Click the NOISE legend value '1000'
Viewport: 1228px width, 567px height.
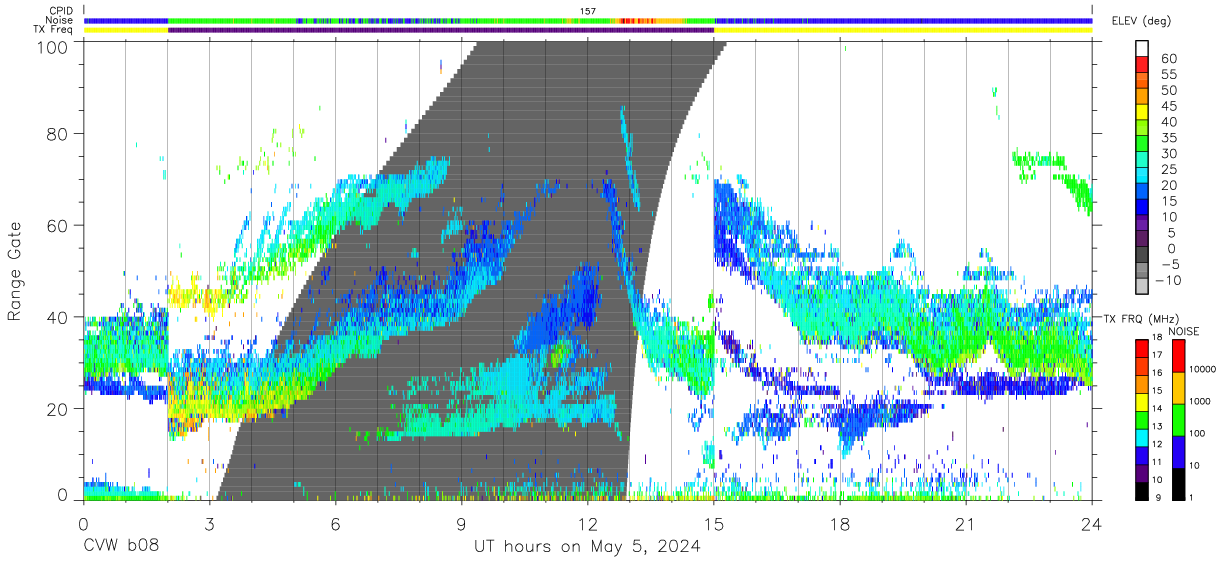[1199, 402]
